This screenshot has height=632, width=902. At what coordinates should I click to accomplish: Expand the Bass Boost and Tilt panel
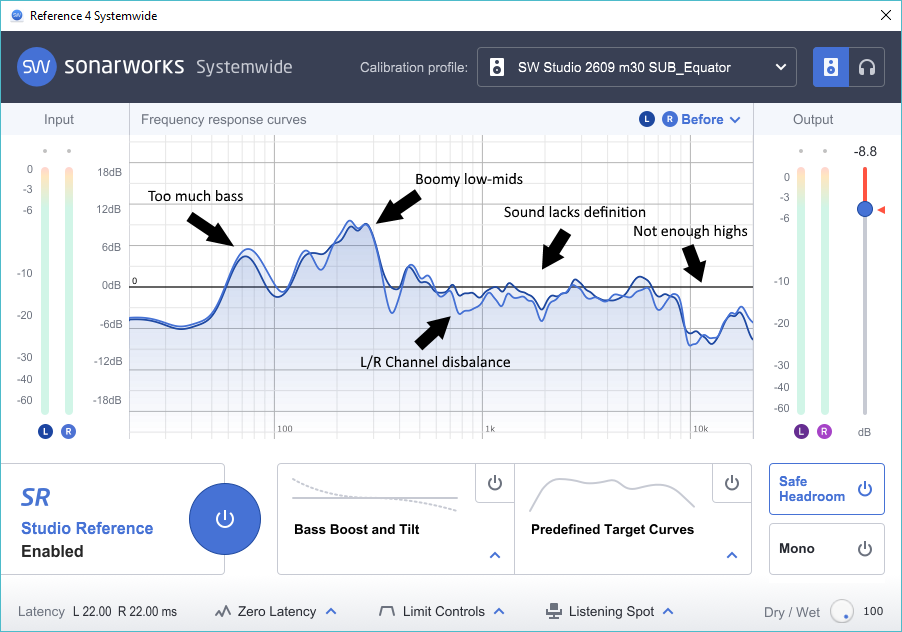point(495,555)
